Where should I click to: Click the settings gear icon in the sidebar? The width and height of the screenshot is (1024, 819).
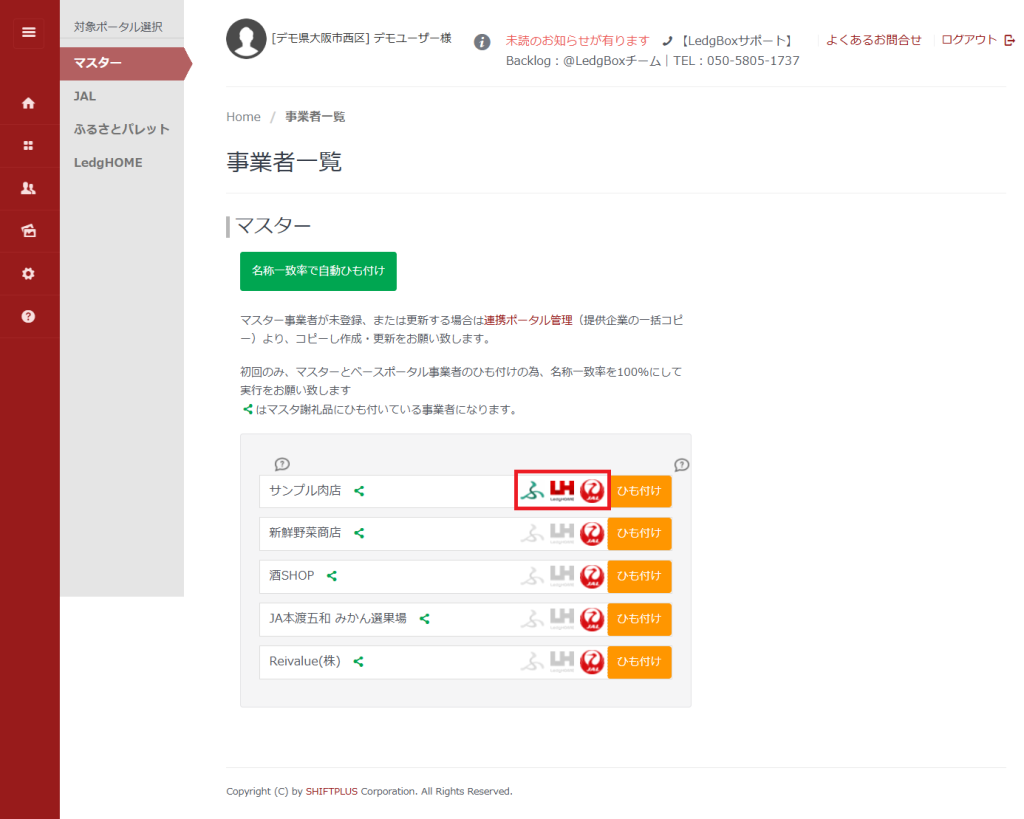28,273
